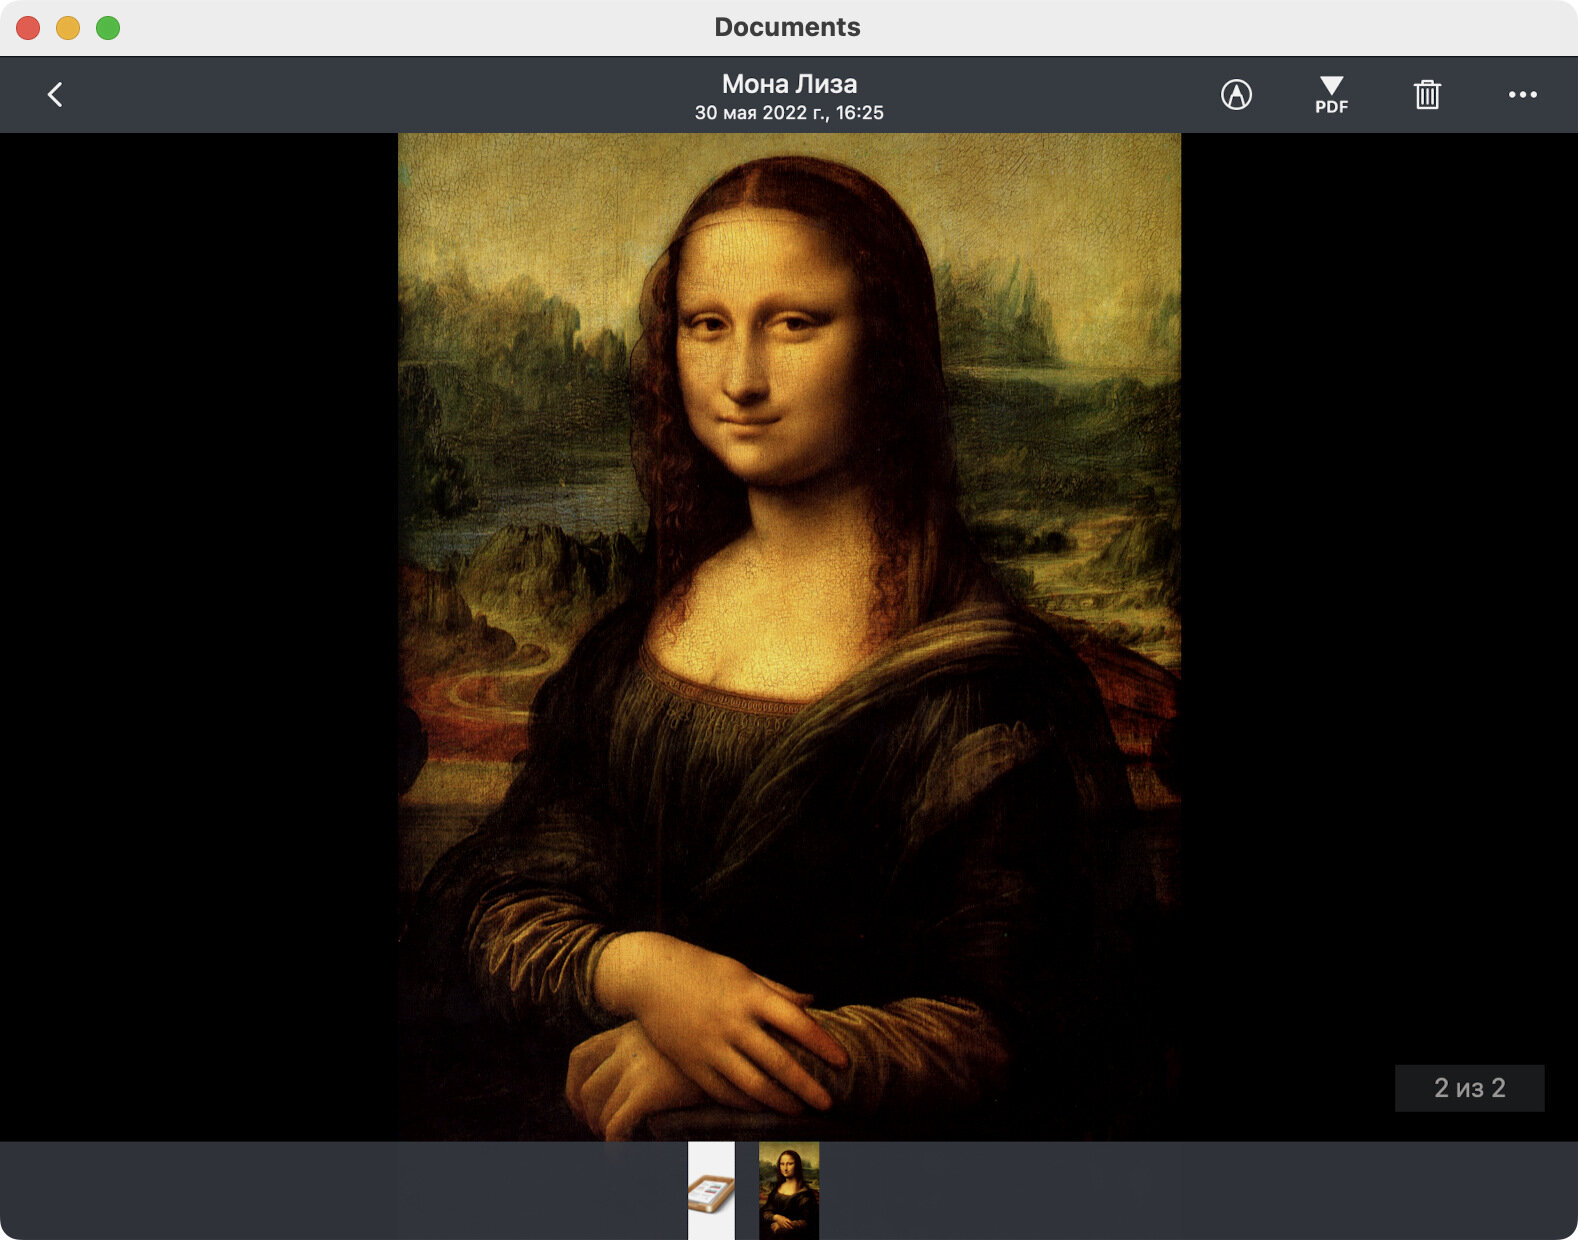Close the Documents window
This screenshot has height=1240, width=1578.
(28, 28)
